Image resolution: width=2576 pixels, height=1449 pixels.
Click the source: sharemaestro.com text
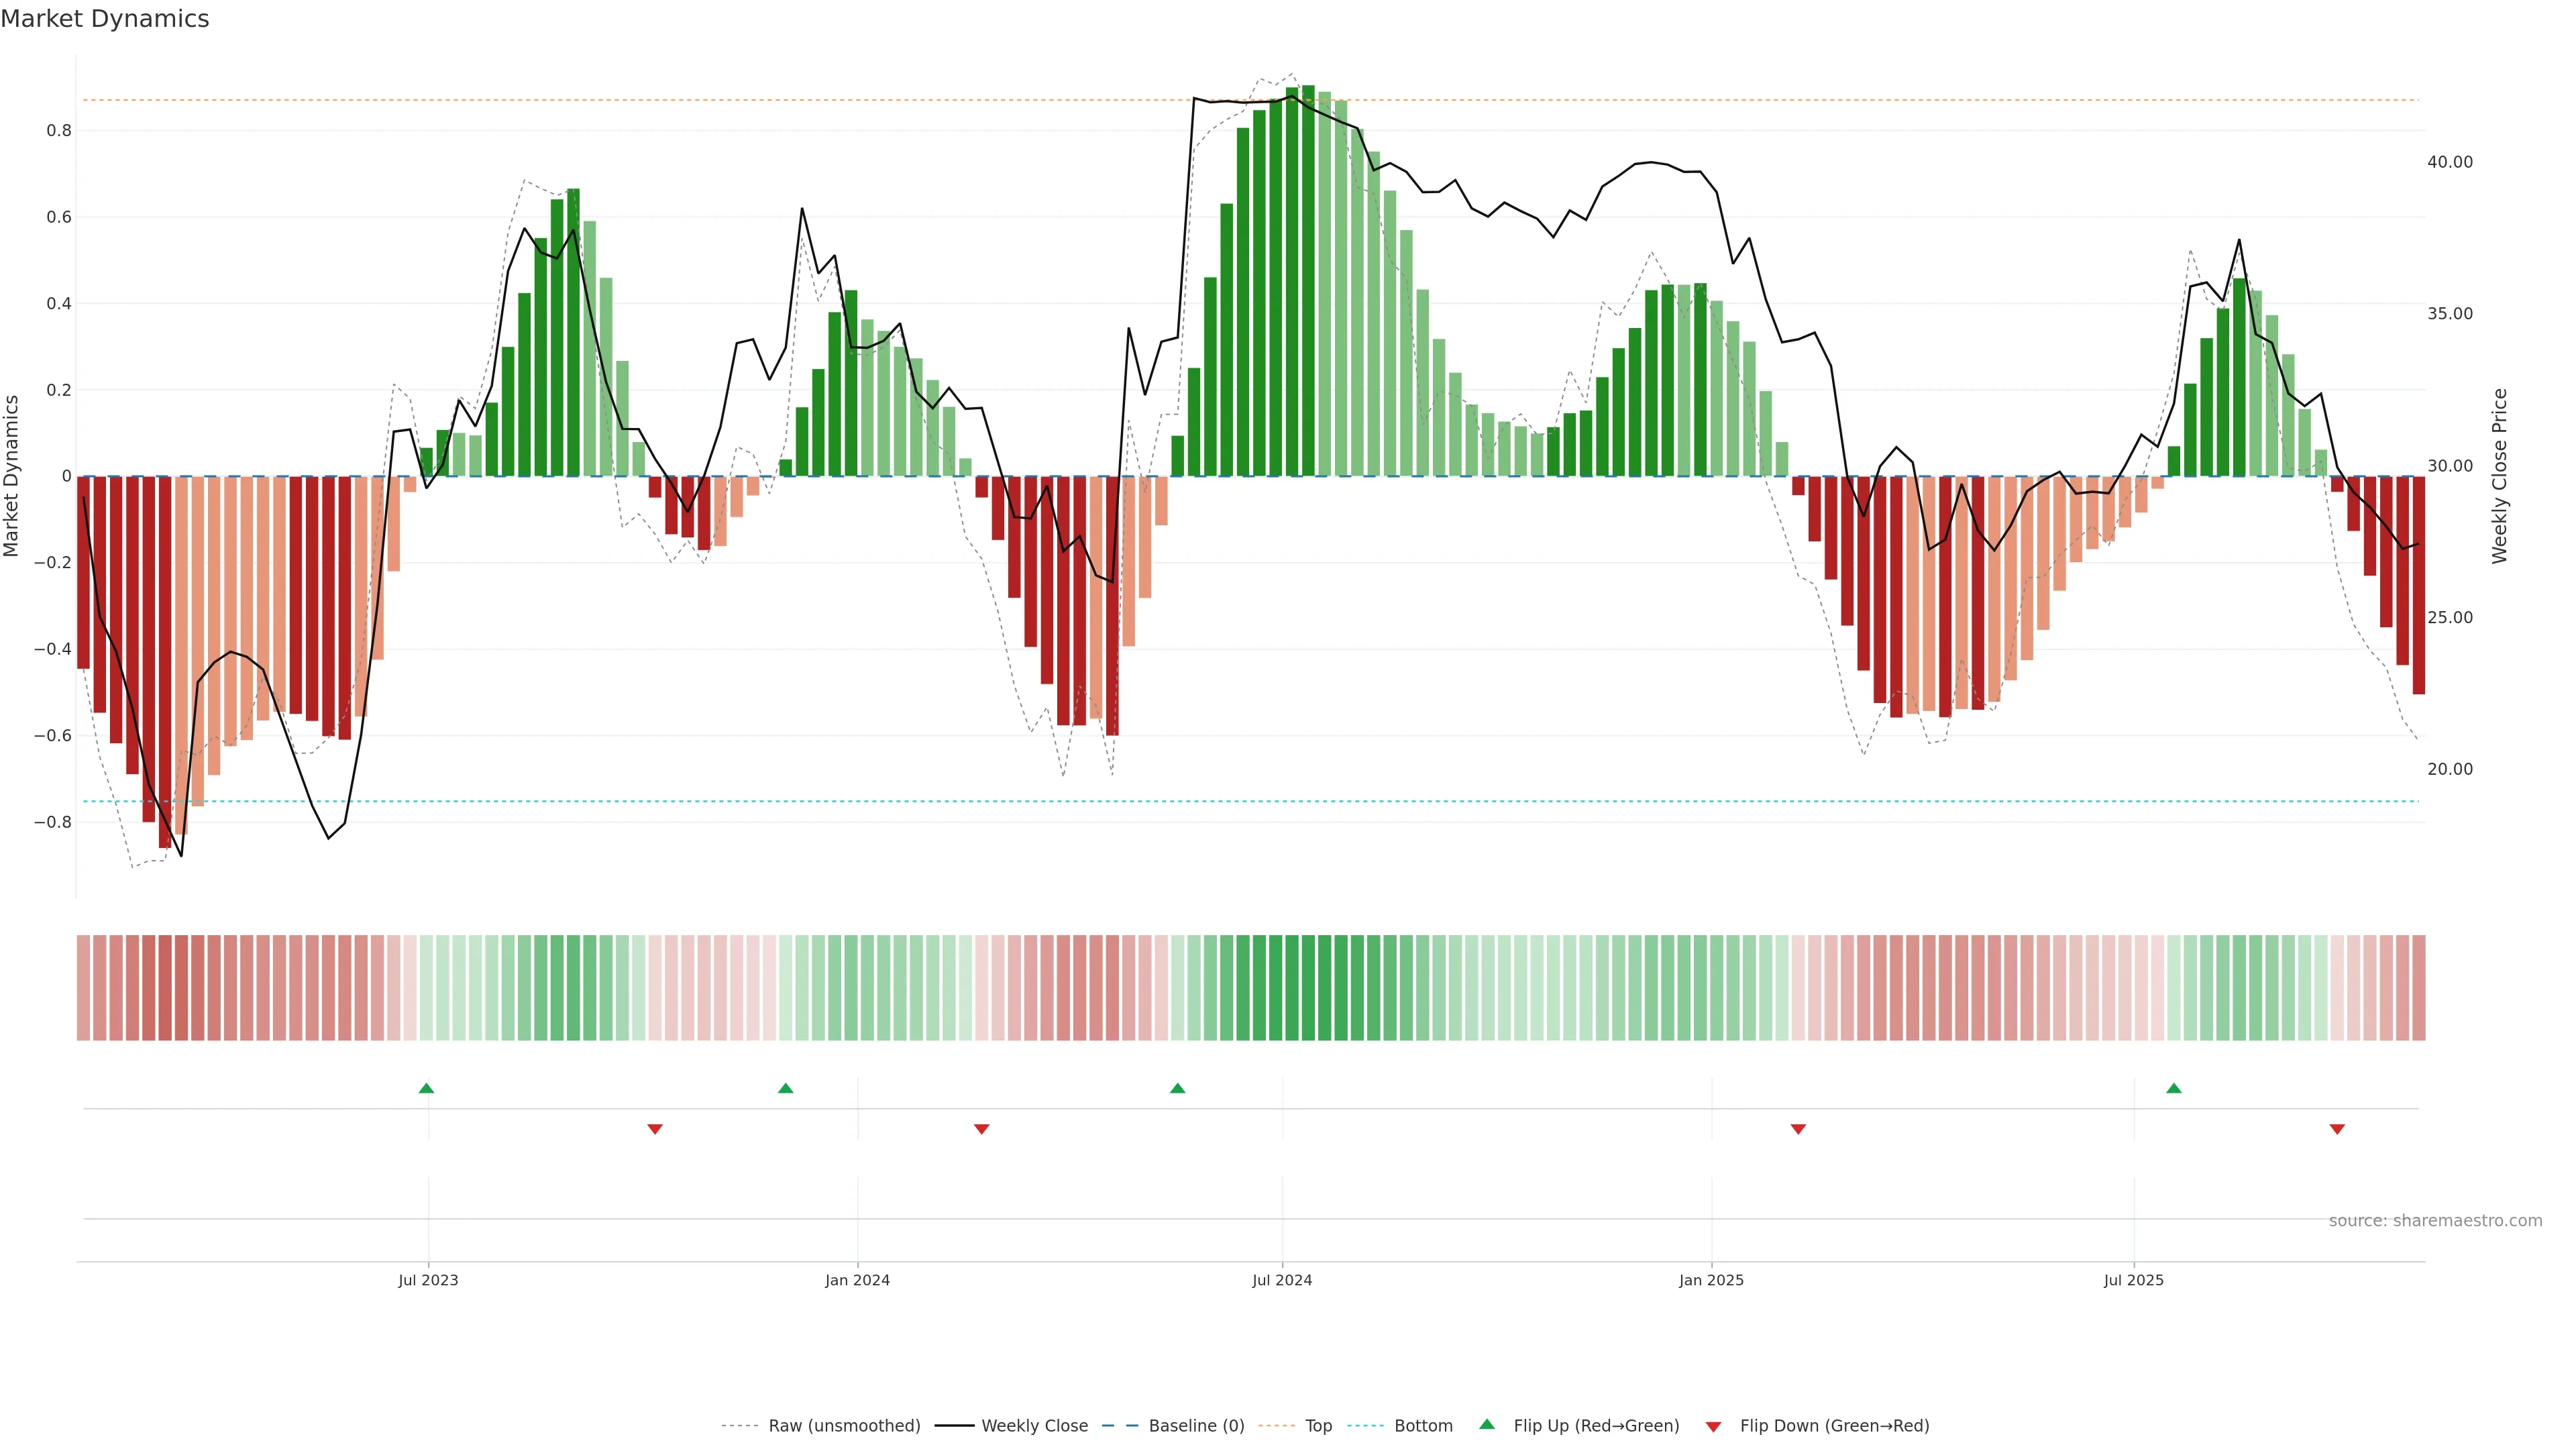[2435, 1221]
